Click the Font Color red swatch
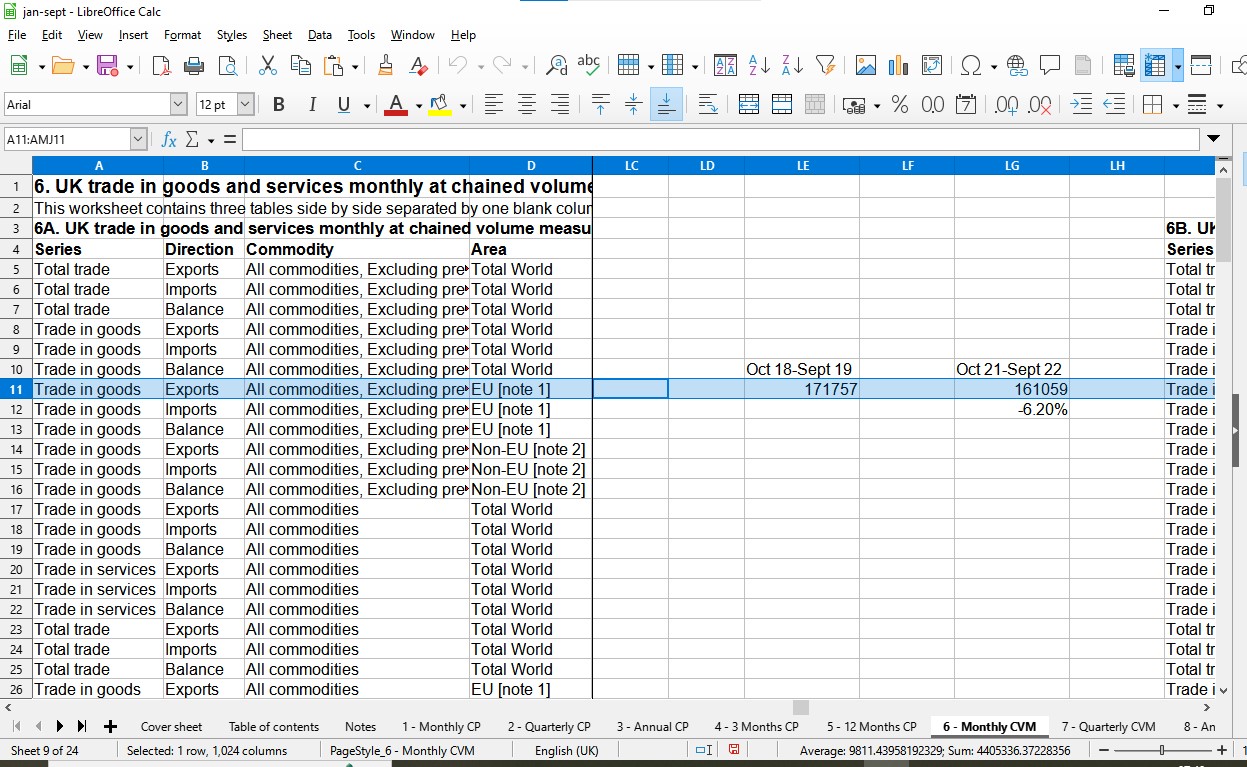Image resolution: width=1247 pixels, height=767 pixels. tap(396, 105)
